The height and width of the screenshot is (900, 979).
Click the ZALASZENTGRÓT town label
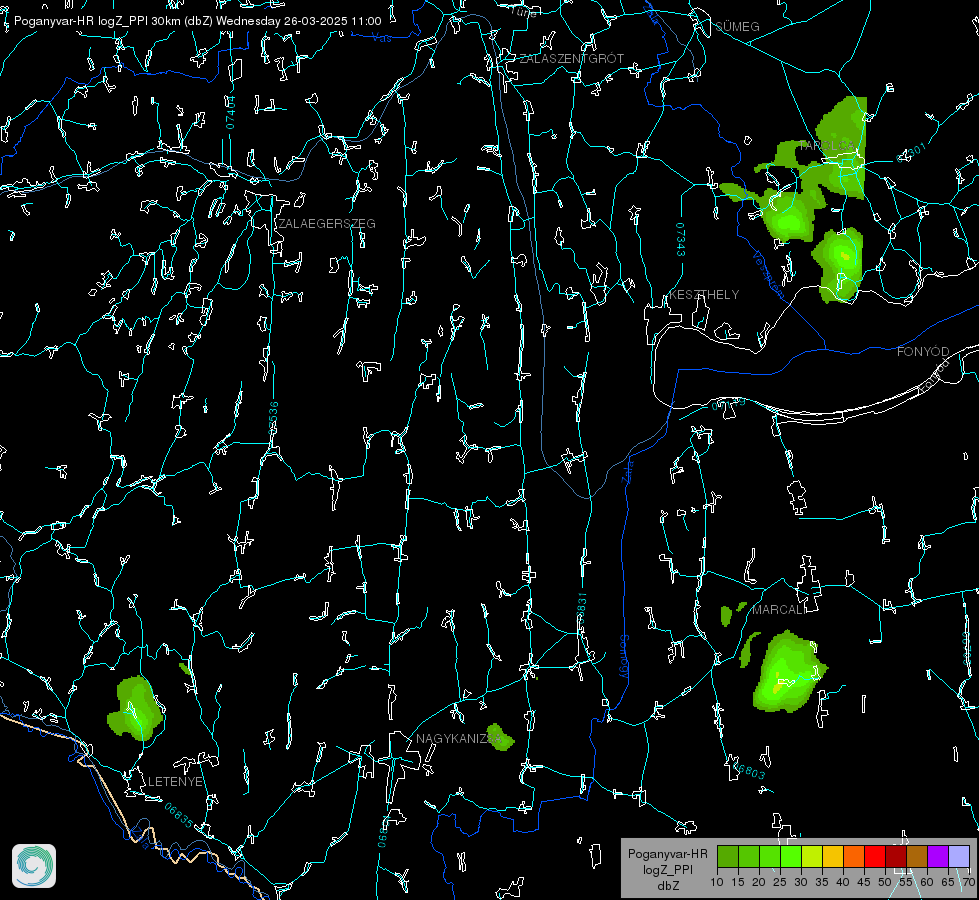pyautogui.click(x=571, y=59)
